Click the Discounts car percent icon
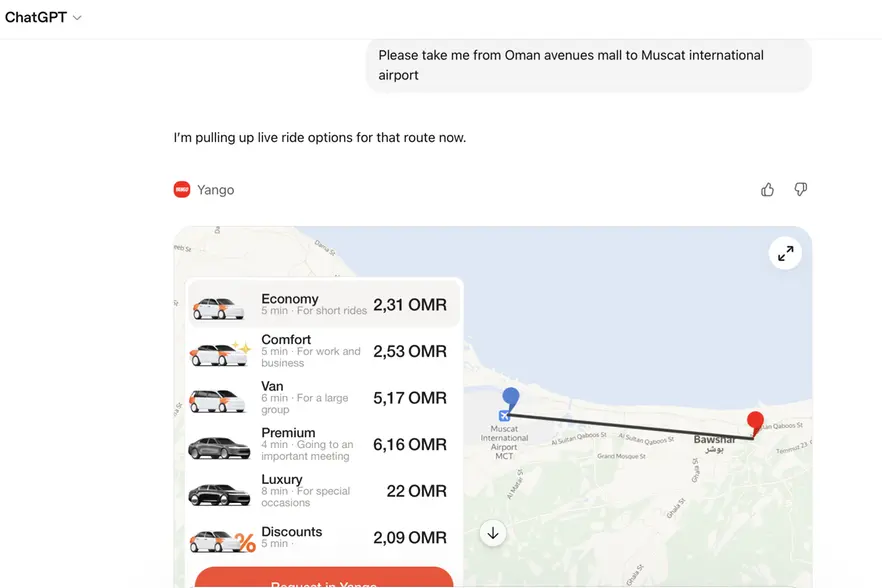The image size is (882, 588). pyautogui.click(x=245, y=543)
